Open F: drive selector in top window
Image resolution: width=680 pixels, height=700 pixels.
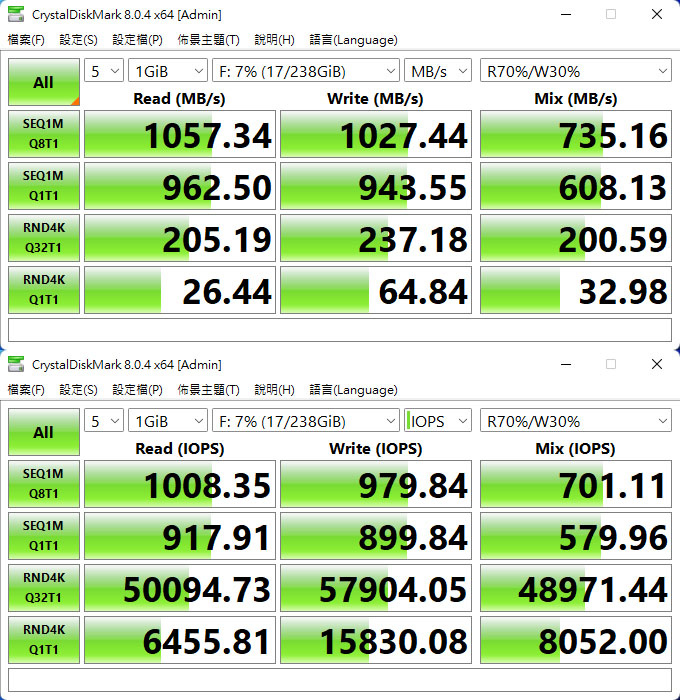[306, 71]
